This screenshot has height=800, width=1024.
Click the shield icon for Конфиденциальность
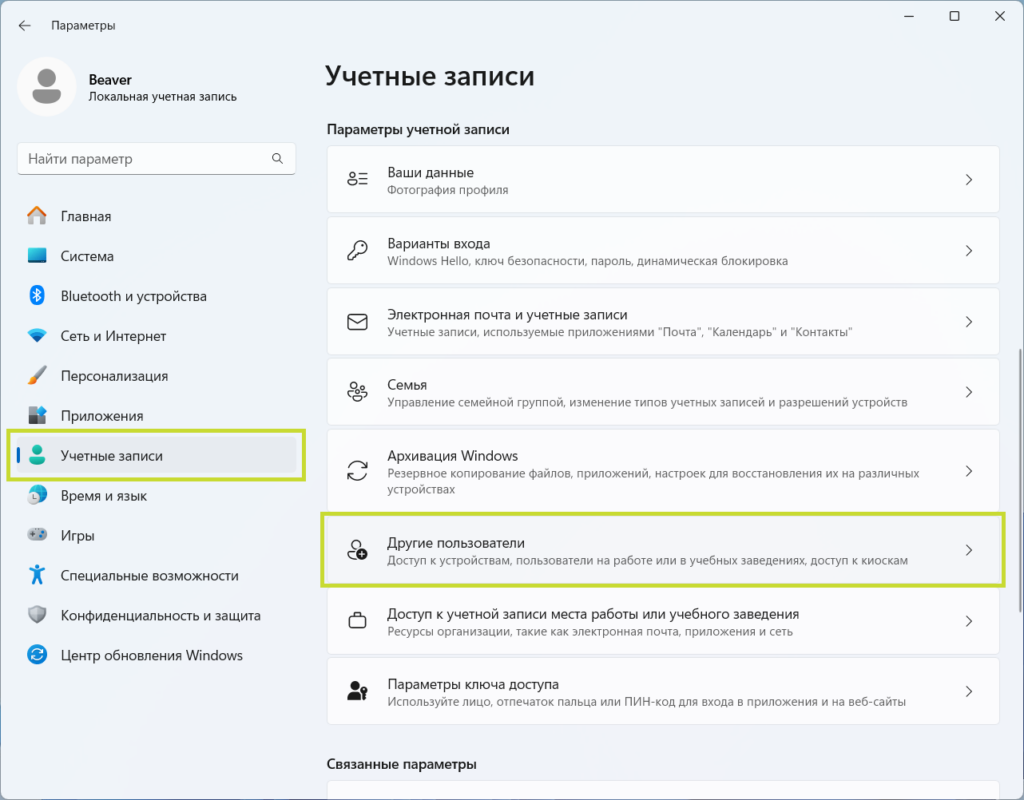[x=37, y=615]
